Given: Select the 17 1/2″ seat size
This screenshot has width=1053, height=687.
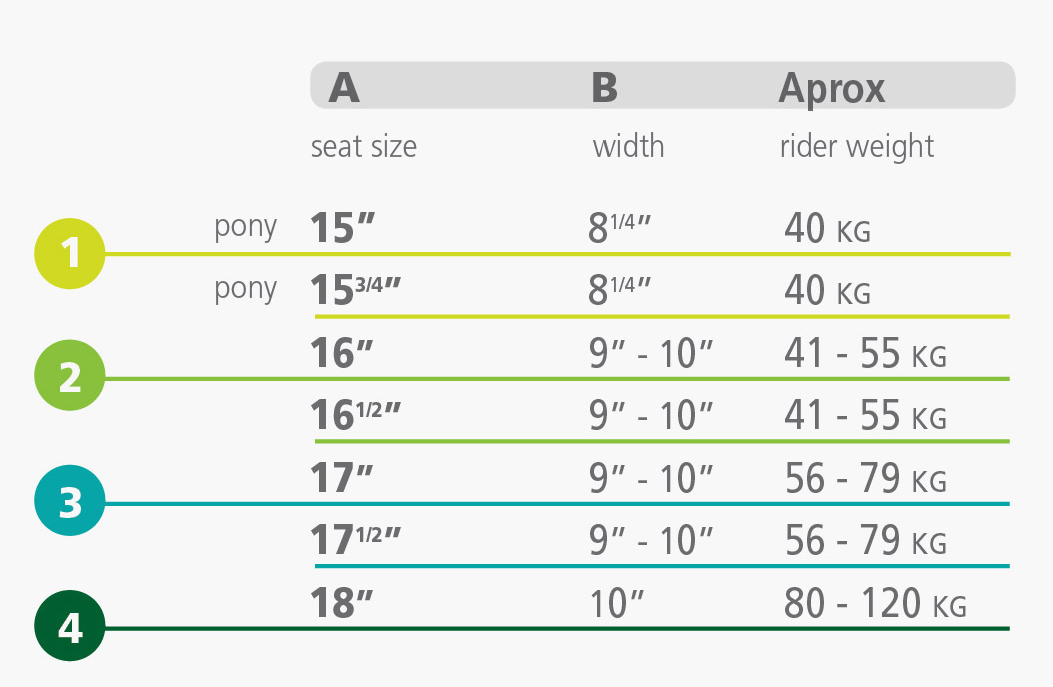Looking at the screenshot, I should [355, 540].
